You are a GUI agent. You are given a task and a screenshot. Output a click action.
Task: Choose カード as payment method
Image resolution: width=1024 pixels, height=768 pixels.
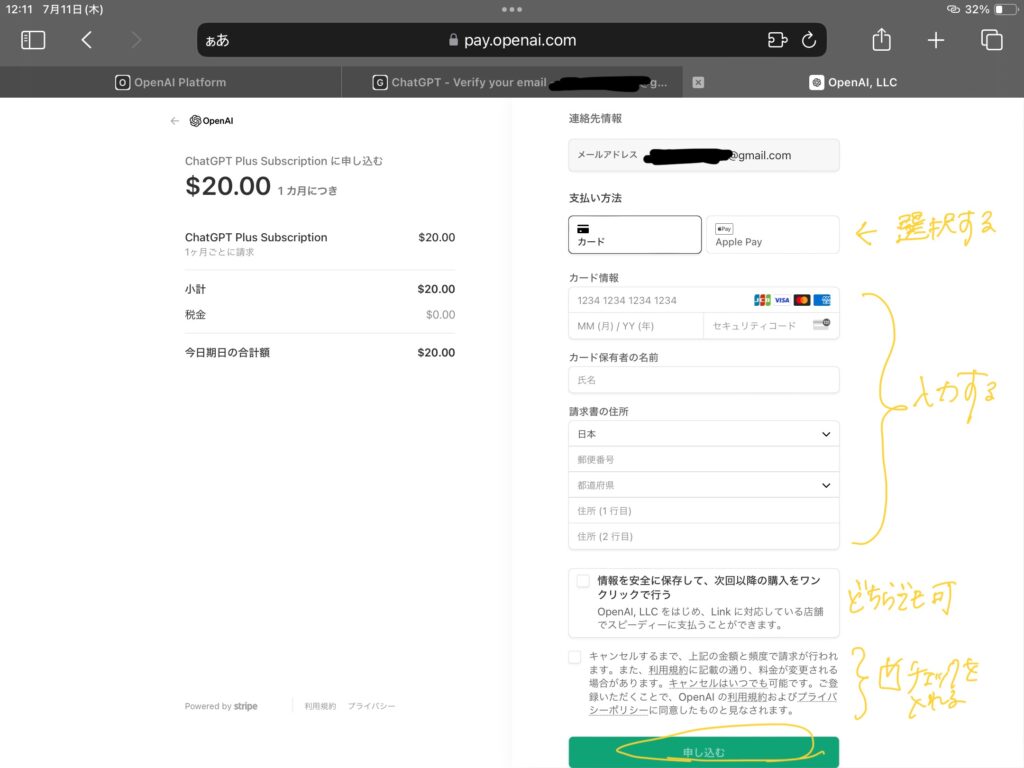click(635, 234)
